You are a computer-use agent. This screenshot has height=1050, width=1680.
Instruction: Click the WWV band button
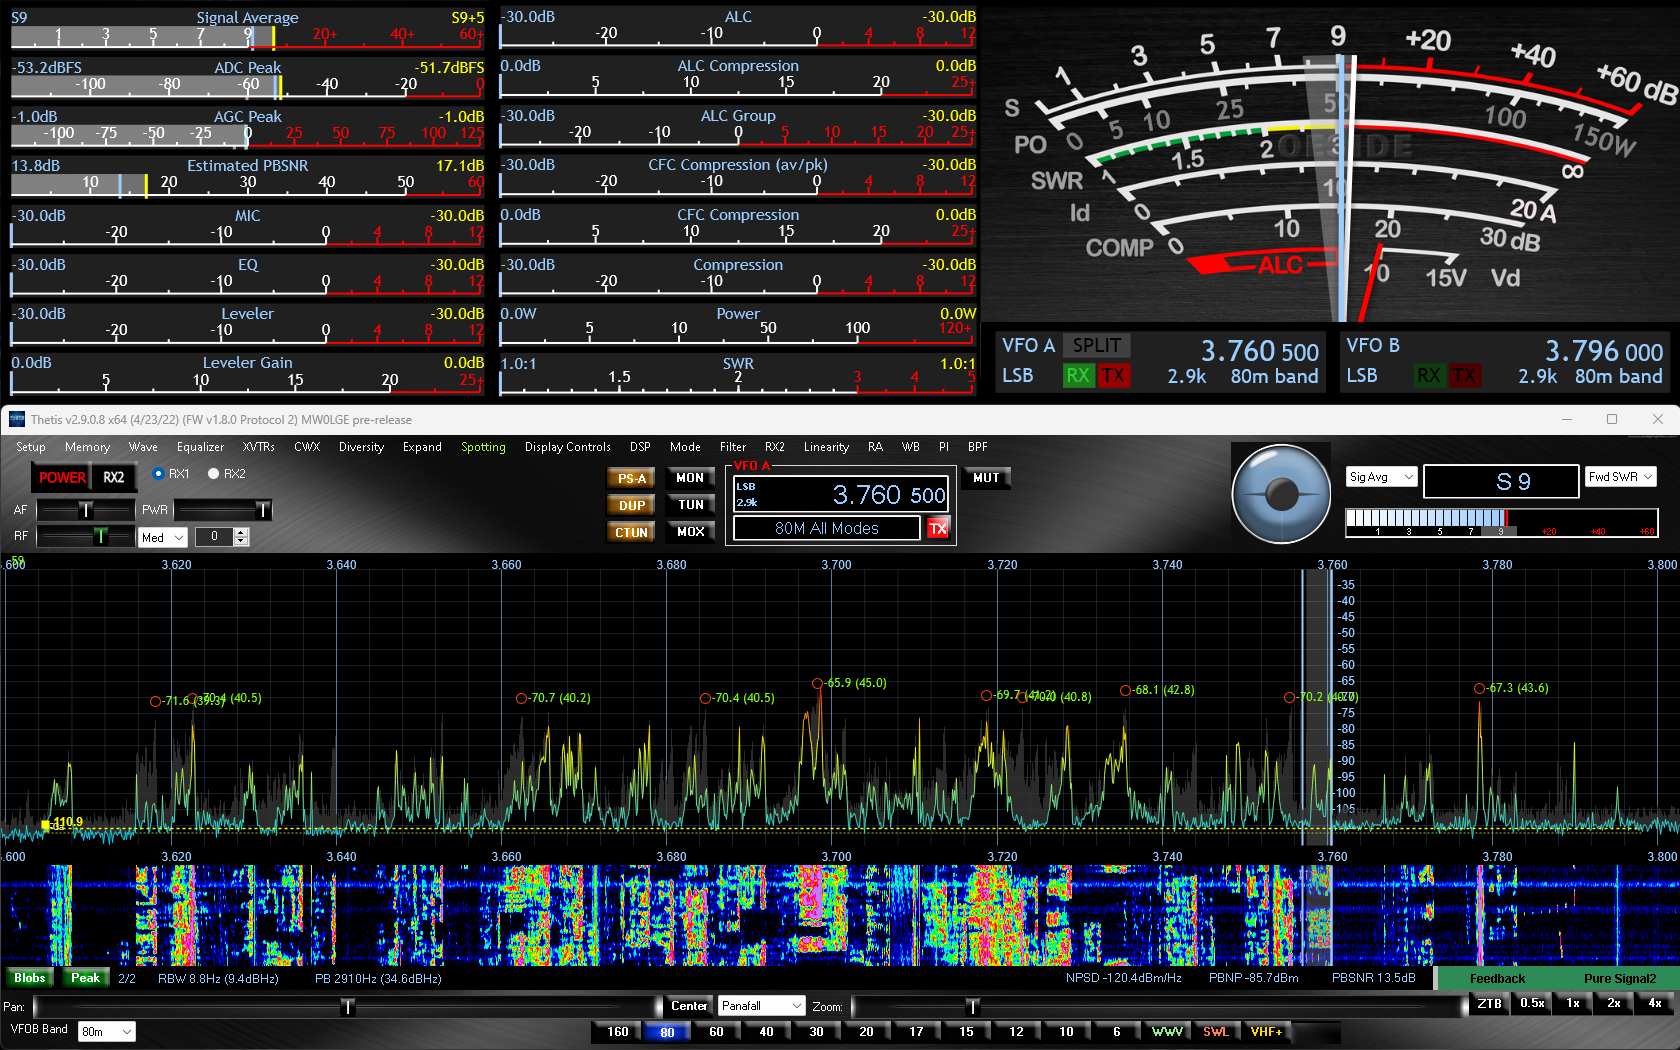pyautogui.click(x=1166, y=1032)
